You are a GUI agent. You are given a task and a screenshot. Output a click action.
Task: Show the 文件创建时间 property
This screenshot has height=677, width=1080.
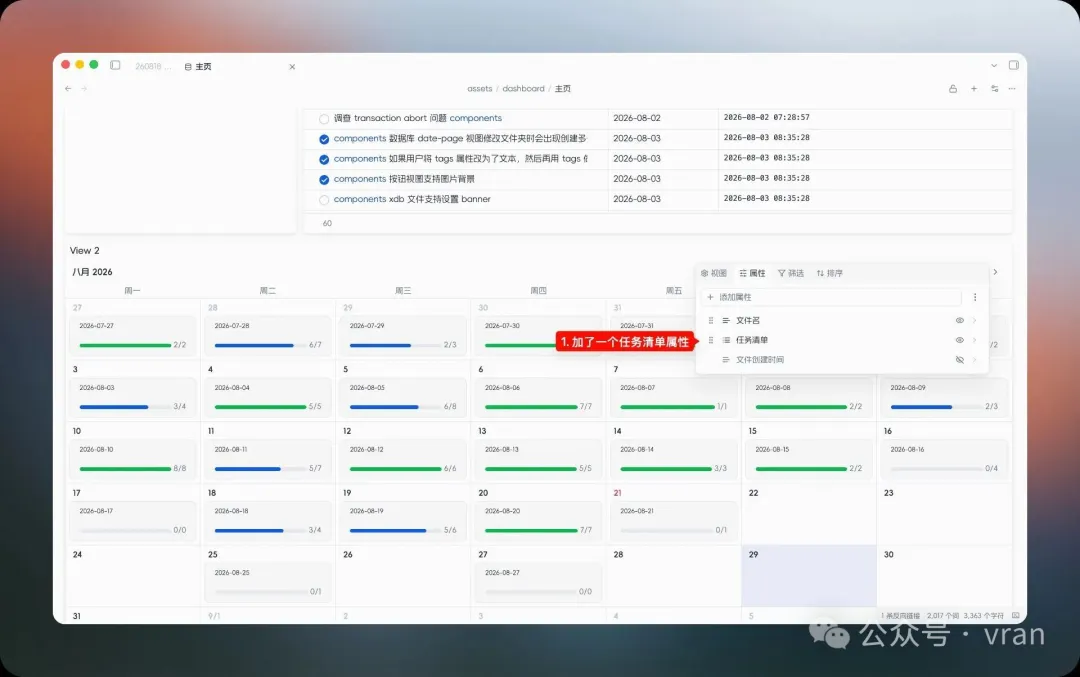tap(959, 360)
